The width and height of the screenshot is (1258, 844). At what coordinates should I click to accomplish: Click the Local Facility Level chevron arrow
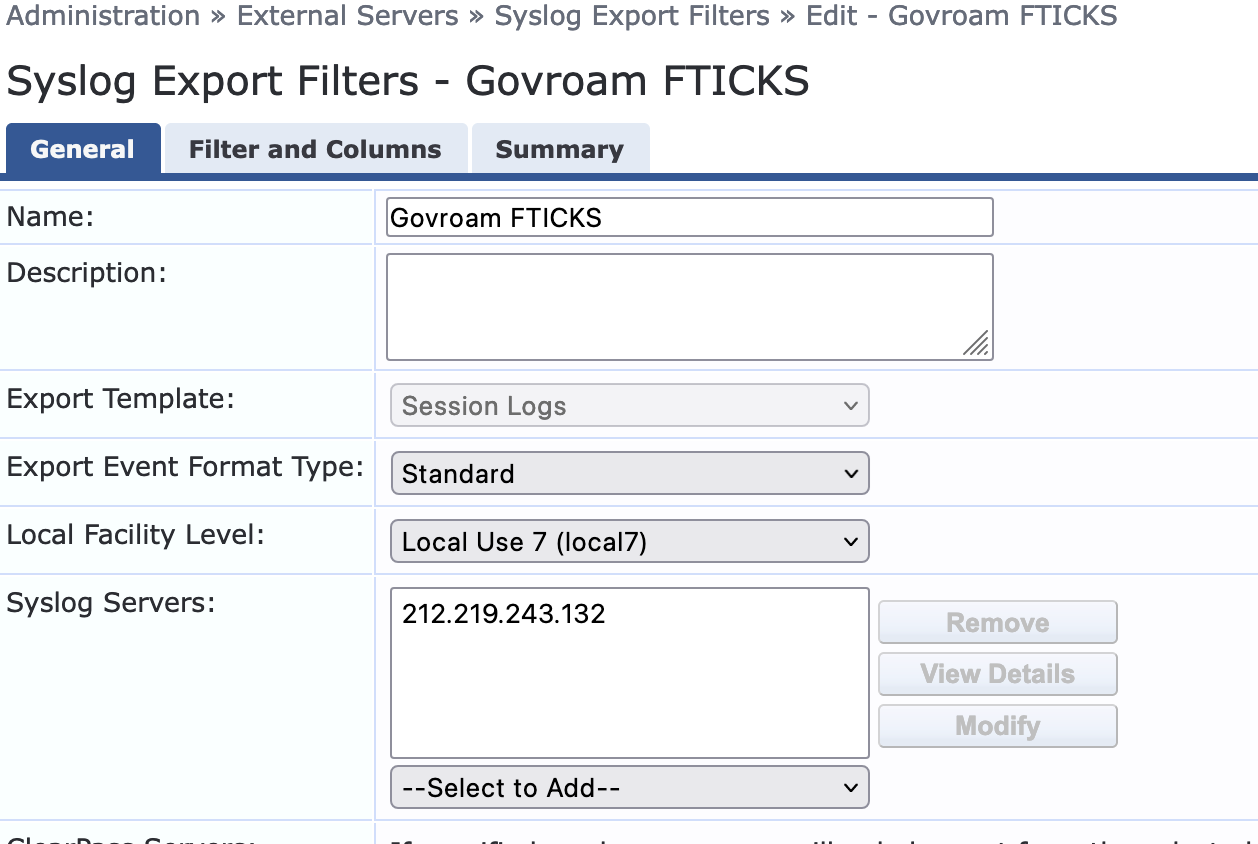pos(851,542)
